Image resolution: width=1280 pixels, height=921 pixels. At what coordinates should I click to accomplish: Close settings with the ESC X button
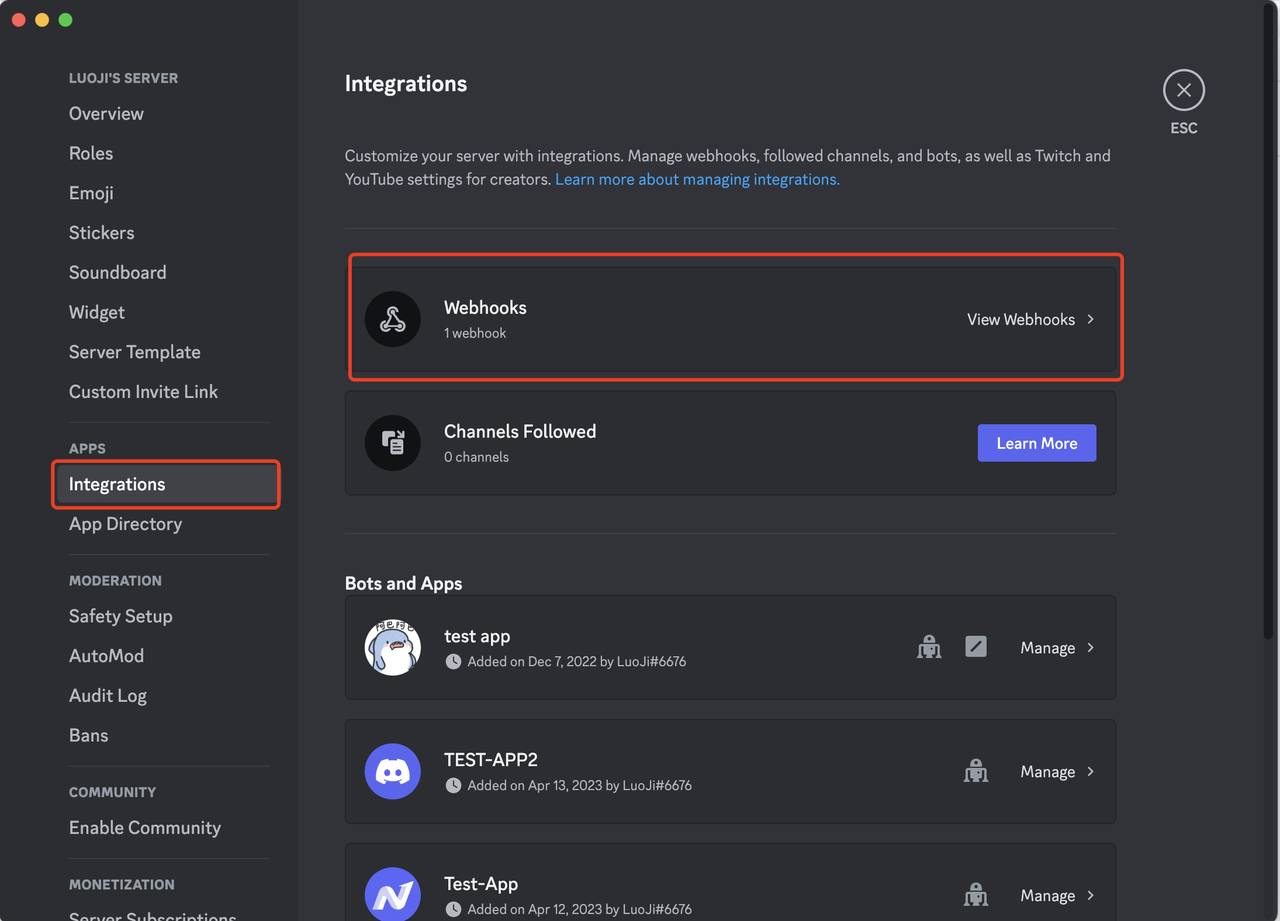click(1184, 90)
